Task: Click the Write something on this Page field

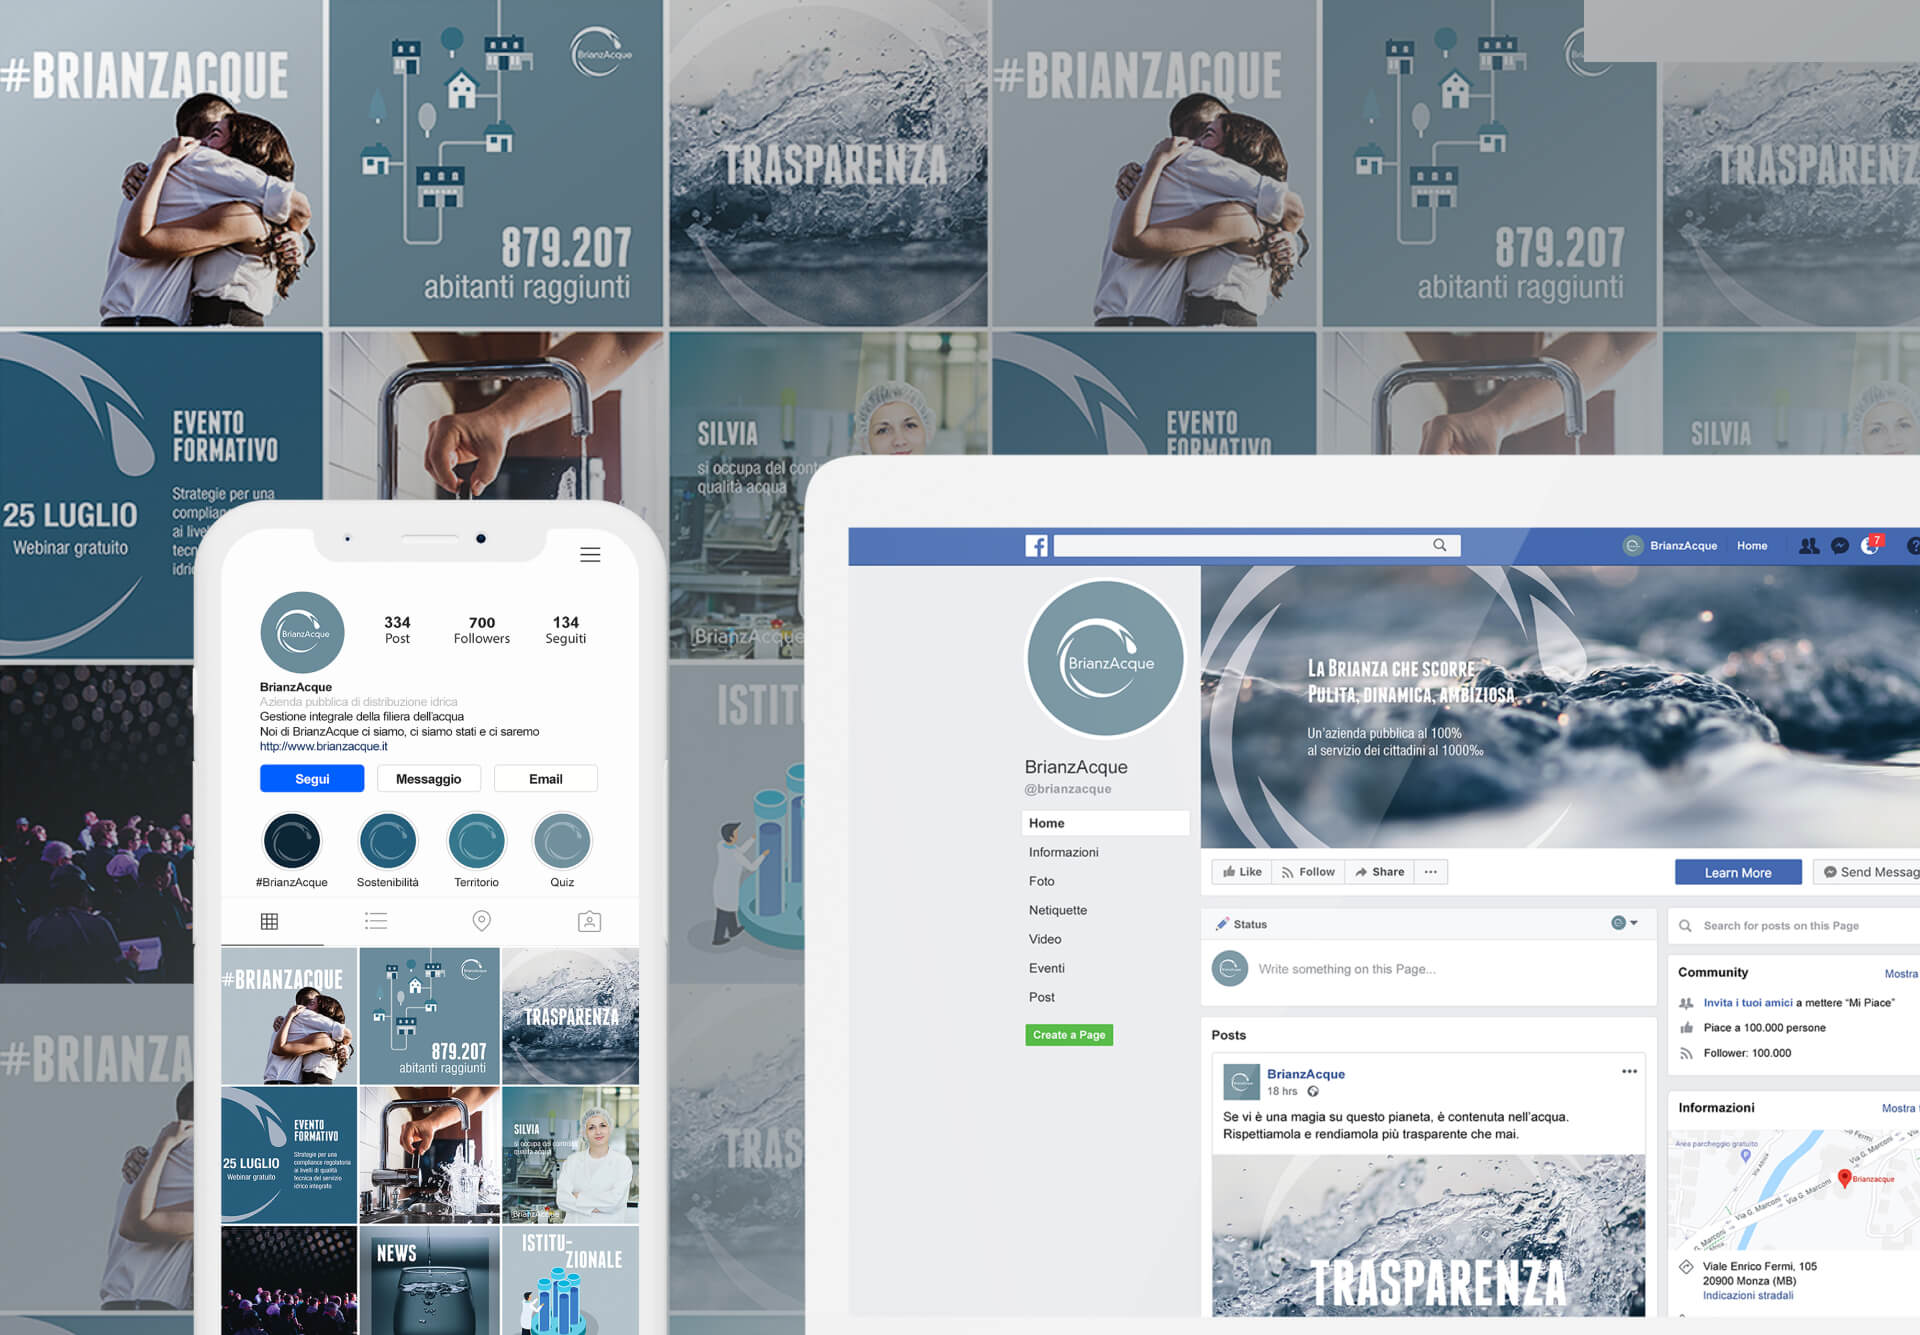Action: 1346,969
